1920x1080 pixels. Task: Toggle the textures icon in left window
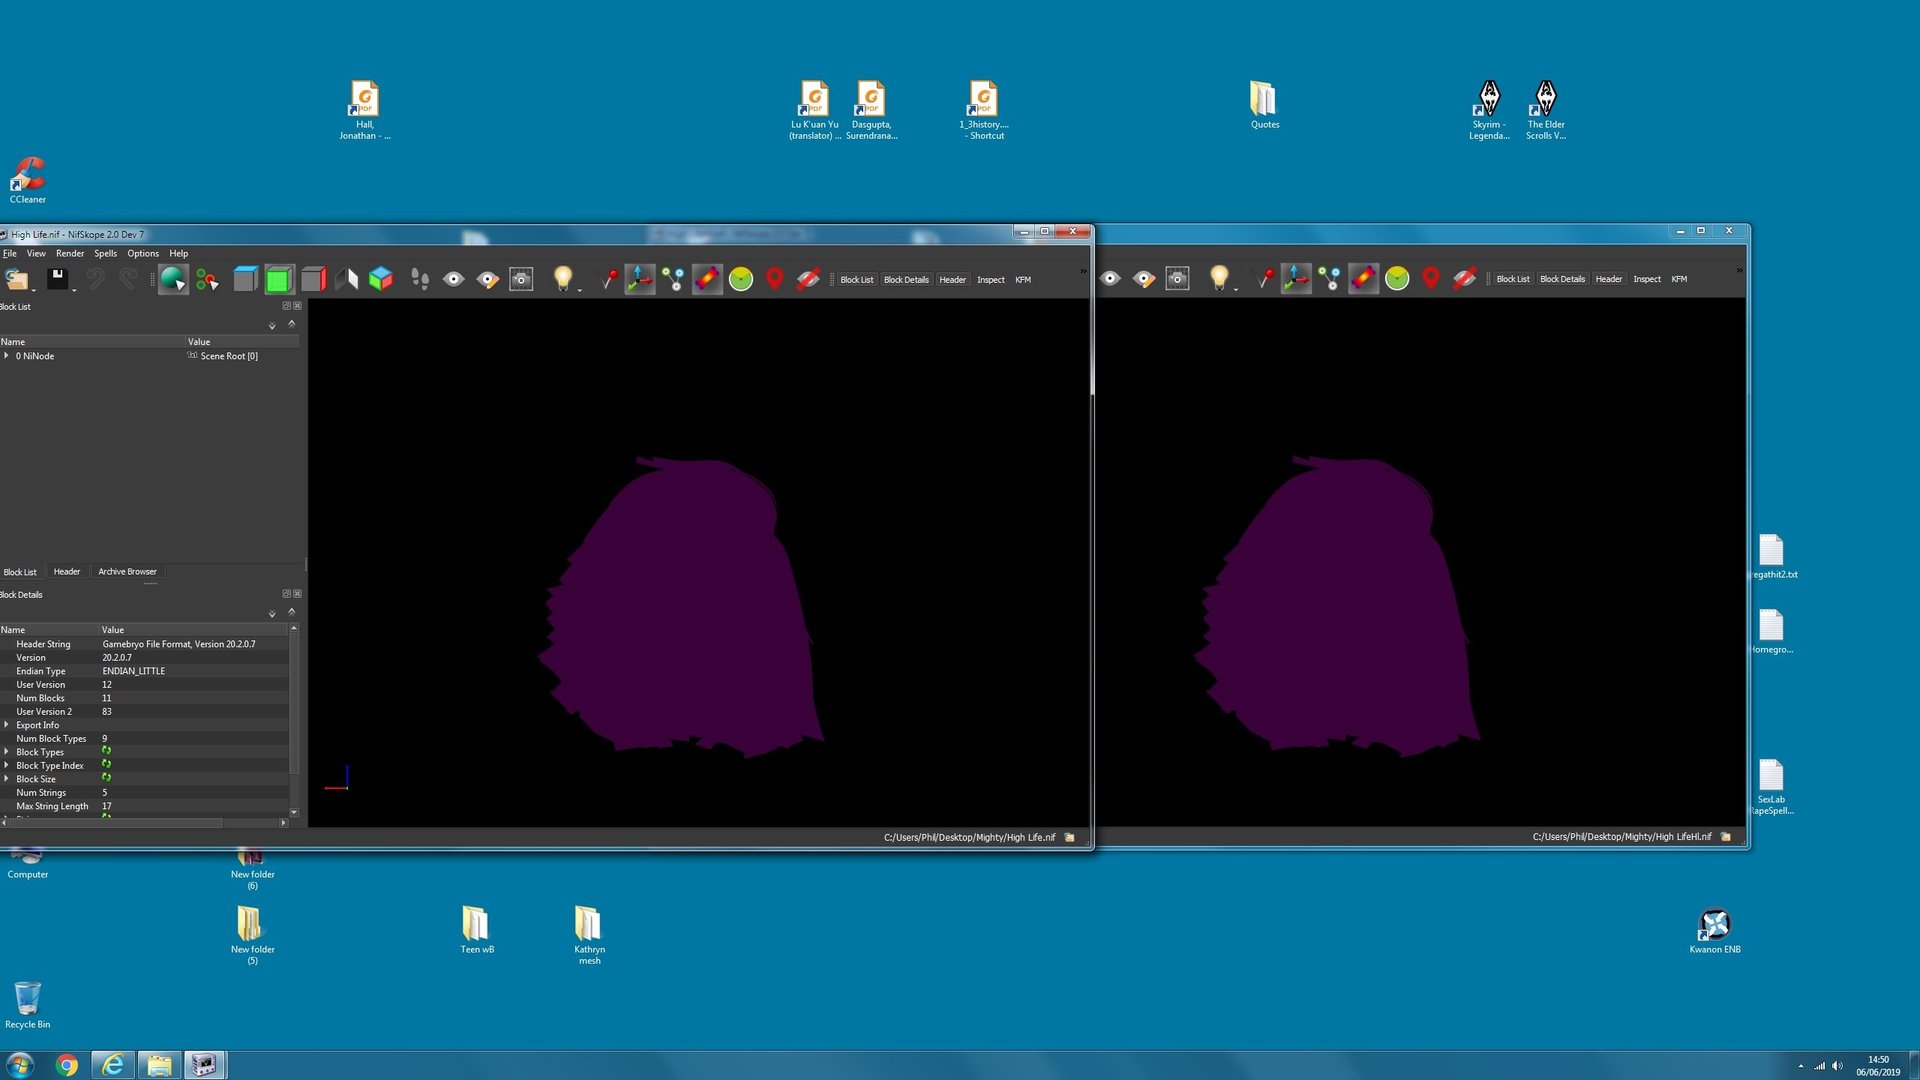click(707, 279)
